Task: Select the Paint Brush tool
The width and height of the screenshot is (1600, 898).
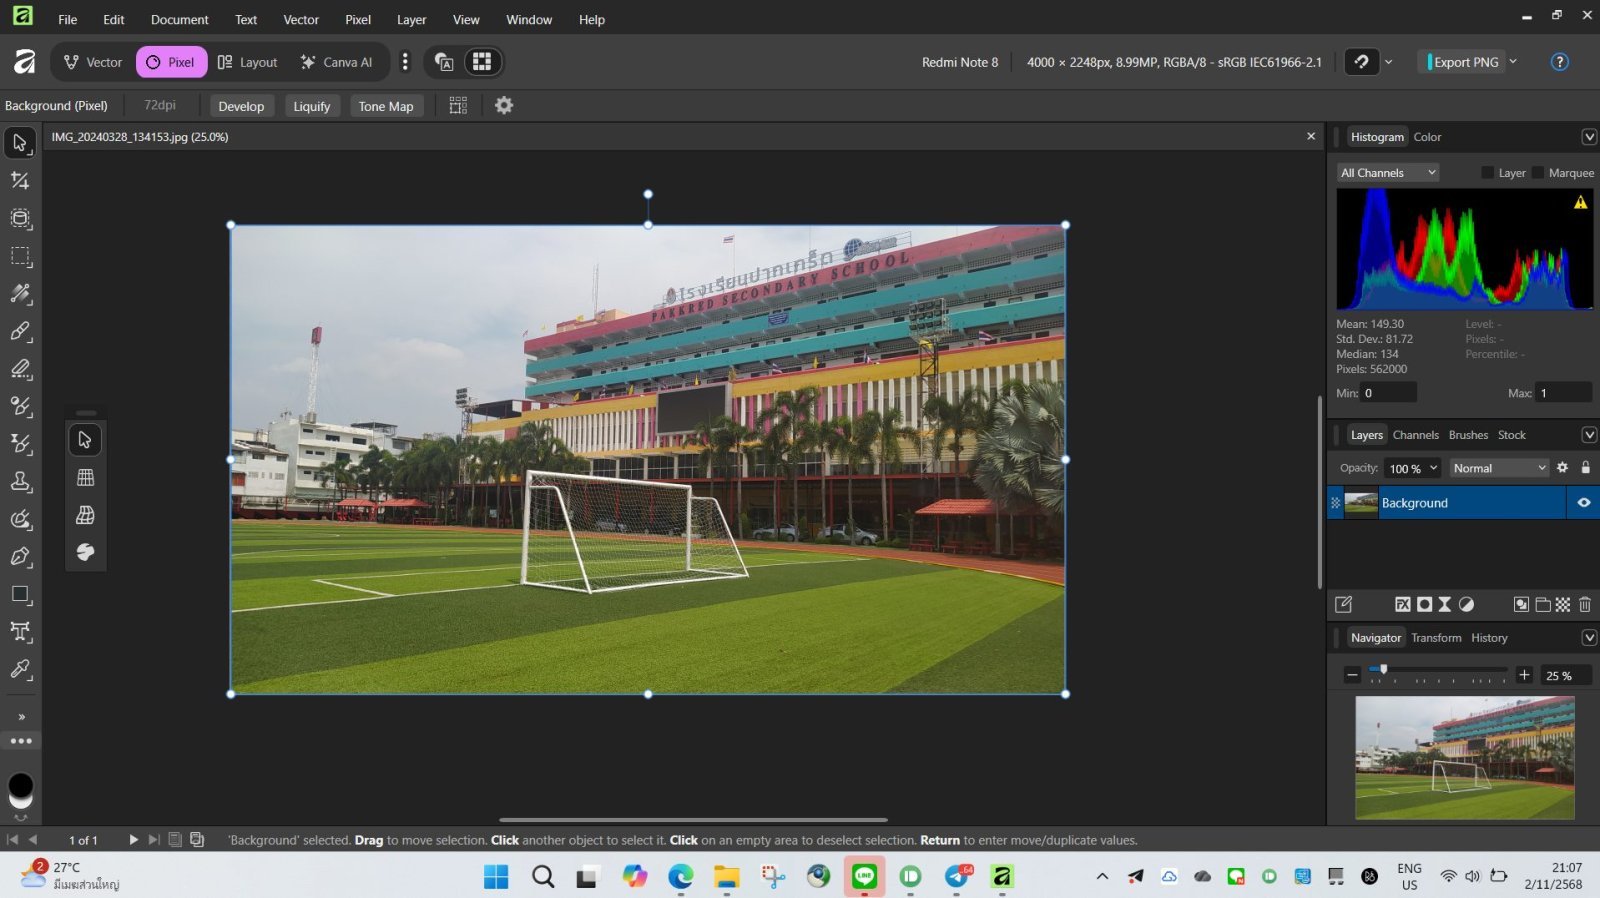Action: [20, 331]
